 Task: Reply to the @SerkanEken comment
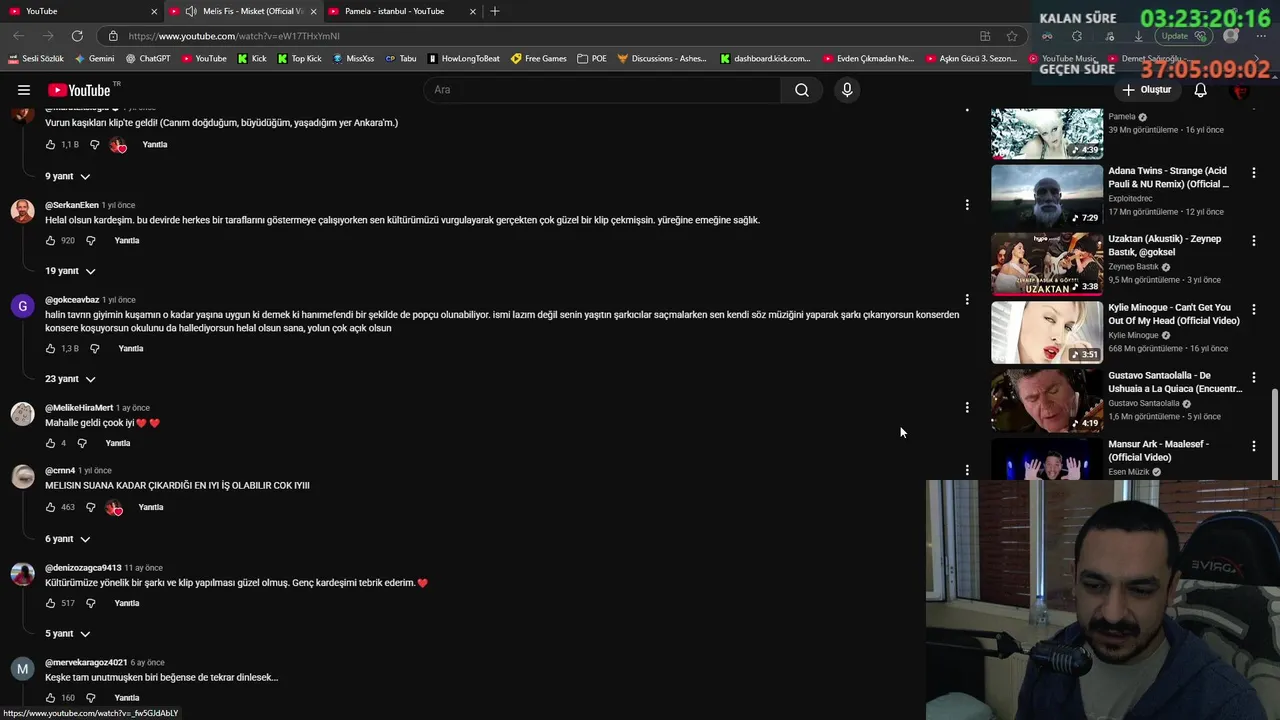(x=127, y=241)
